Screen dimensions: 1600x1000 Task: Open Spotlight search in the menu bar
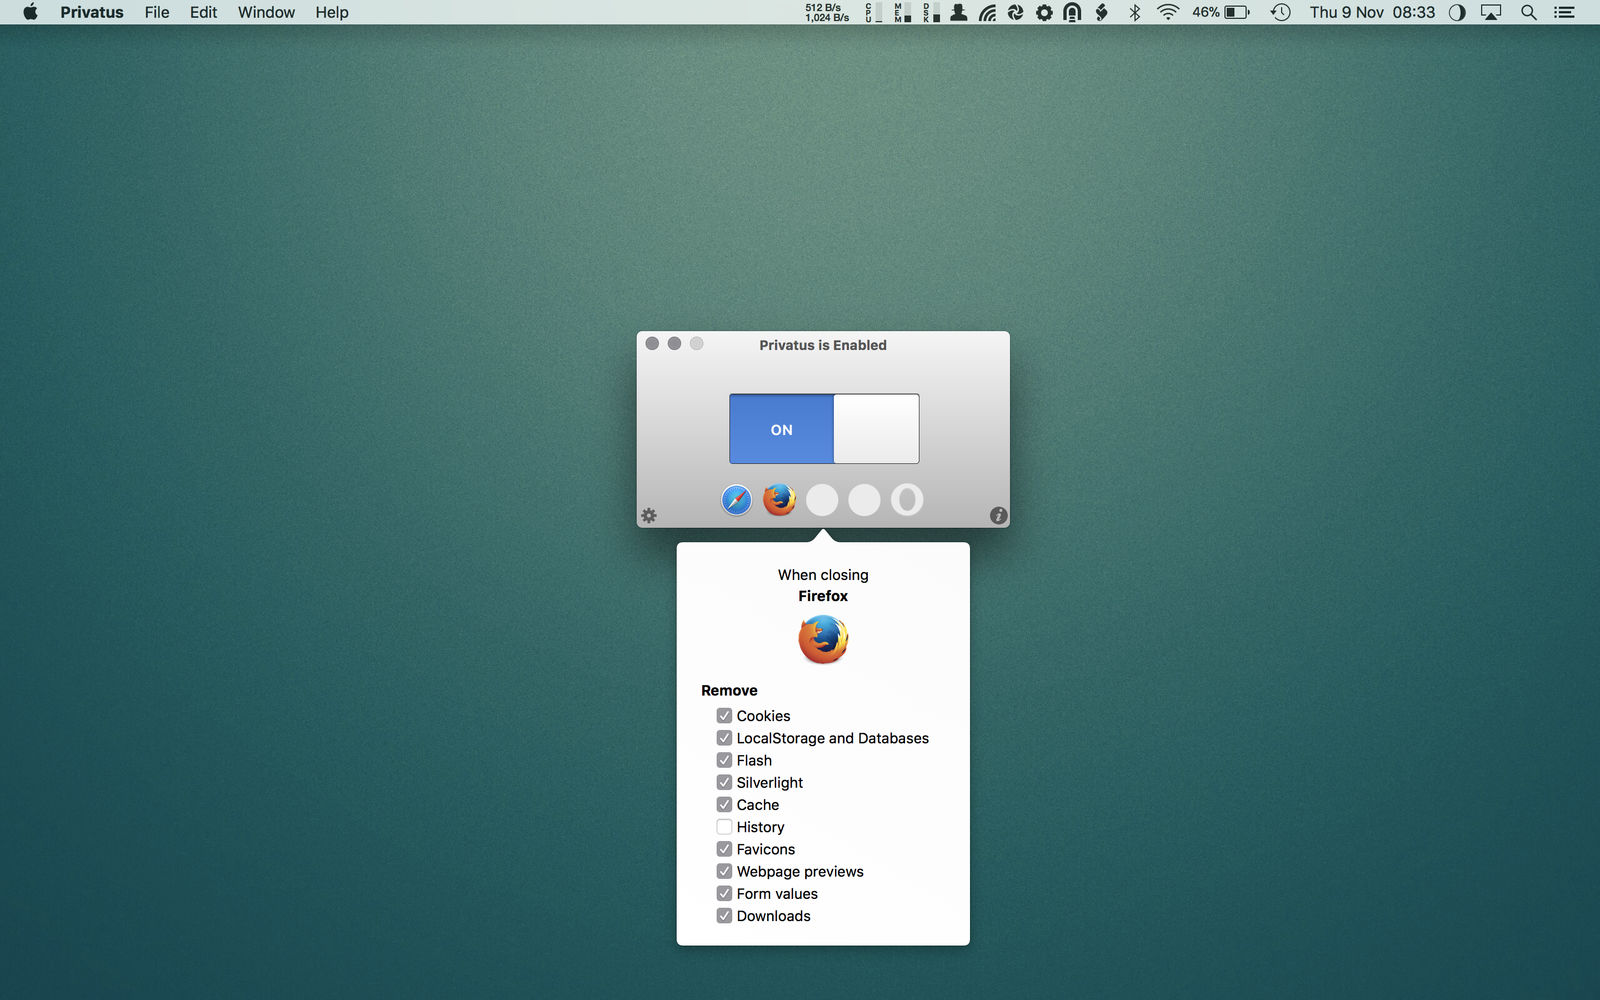pyautogui.click(x=1529, y=12)
